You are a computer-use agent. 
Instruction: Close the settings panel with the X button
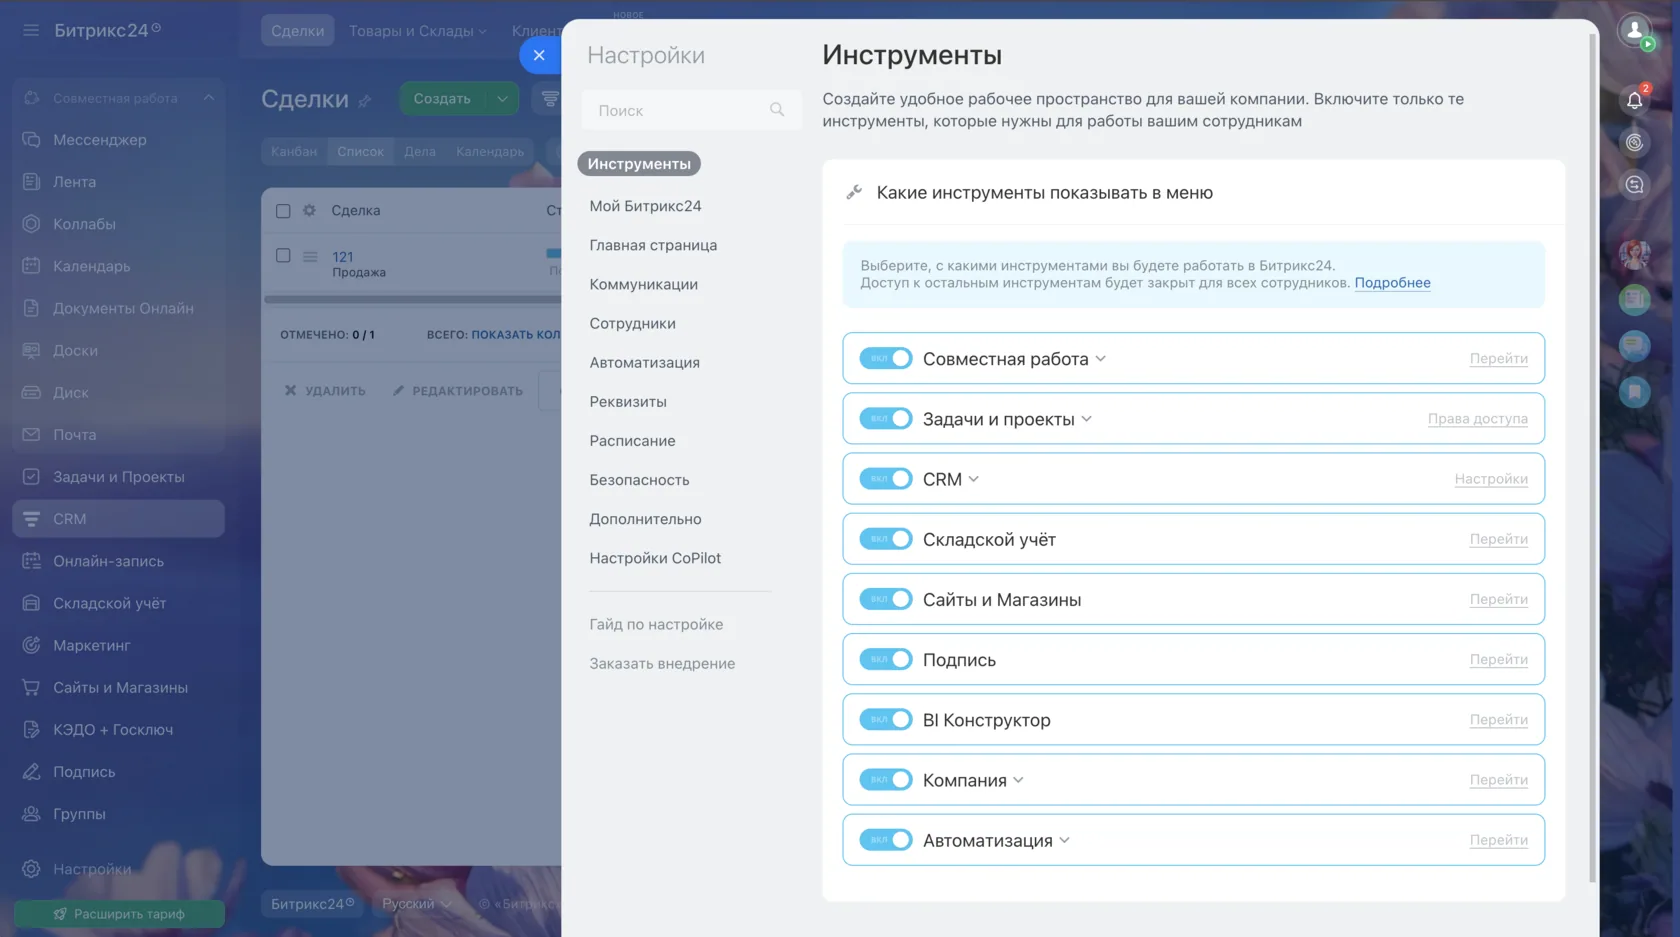pos(539,55)
